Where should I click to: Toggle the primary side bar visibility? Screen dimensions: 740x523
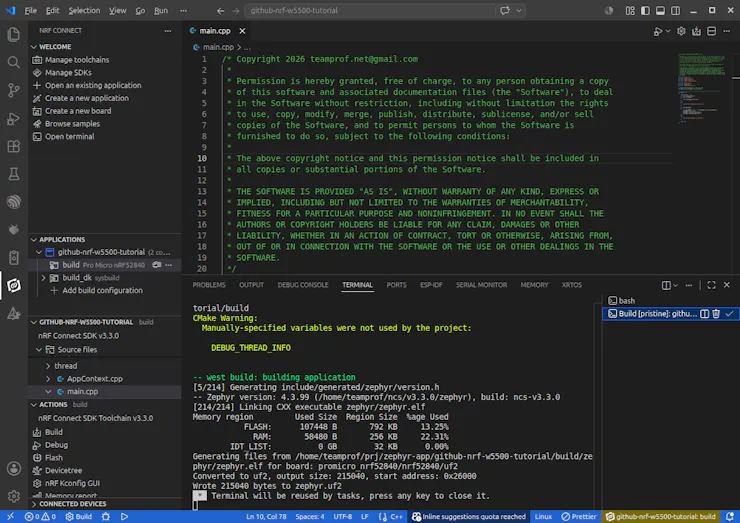(x=645, y=10)
